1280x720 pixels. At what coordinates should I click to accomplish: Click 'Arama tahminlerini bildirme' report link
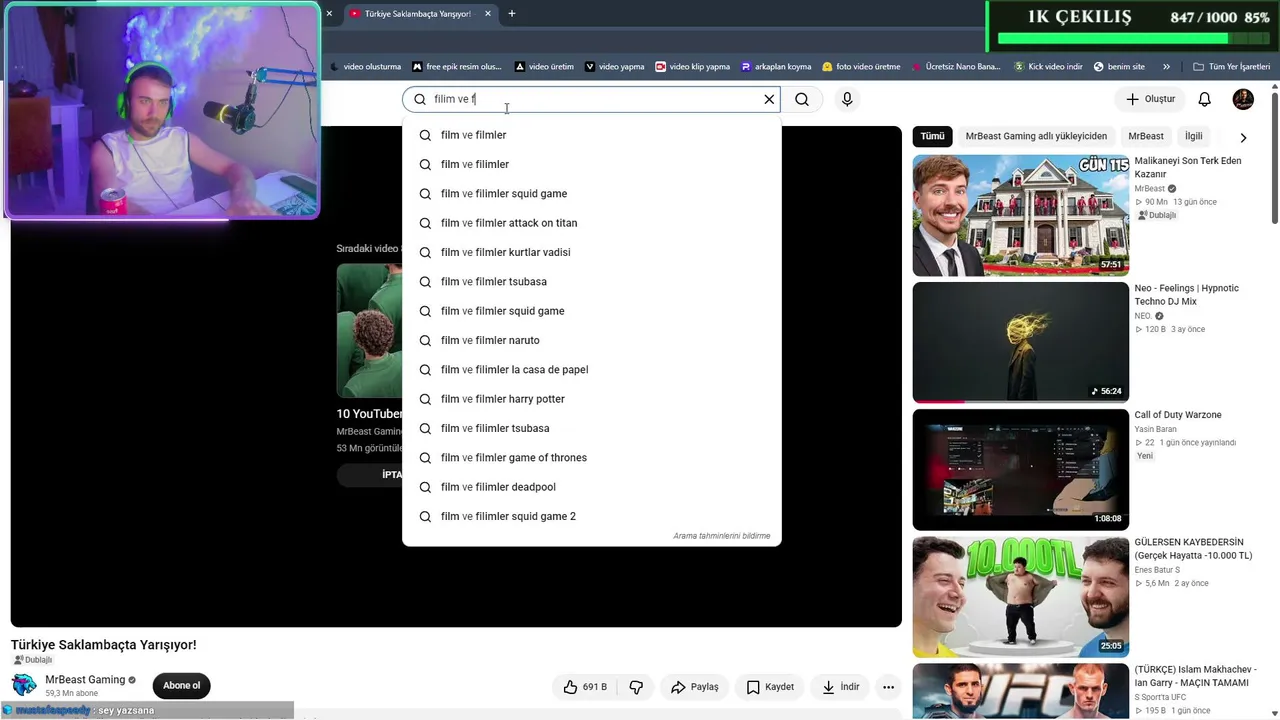(x=722, y=536)
